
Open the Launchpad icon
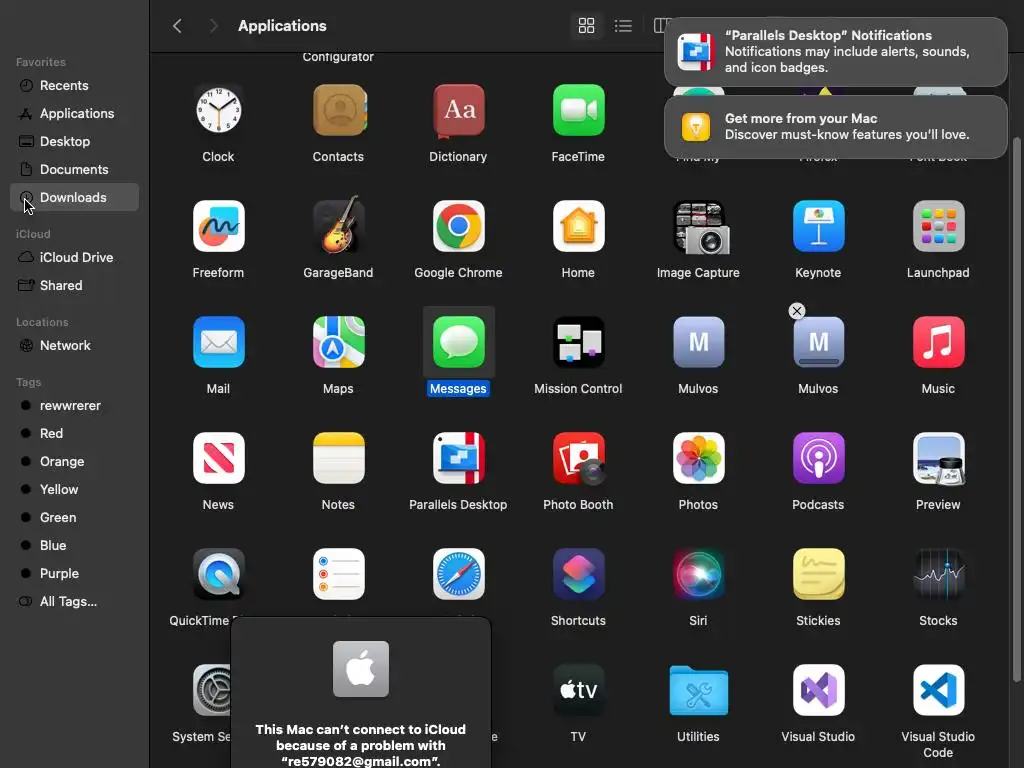[x=938, y=226]
